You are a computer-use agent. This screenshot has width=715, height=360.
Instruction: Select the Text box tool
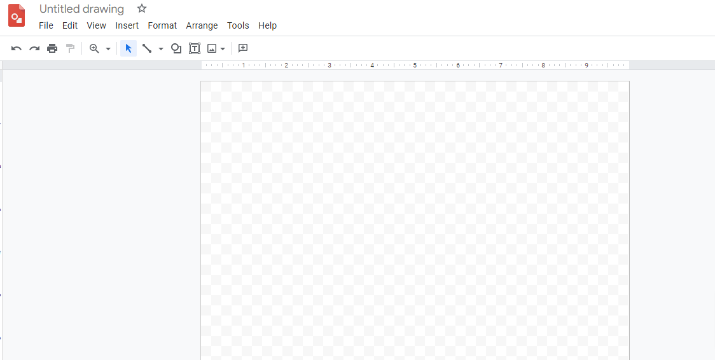195,48
